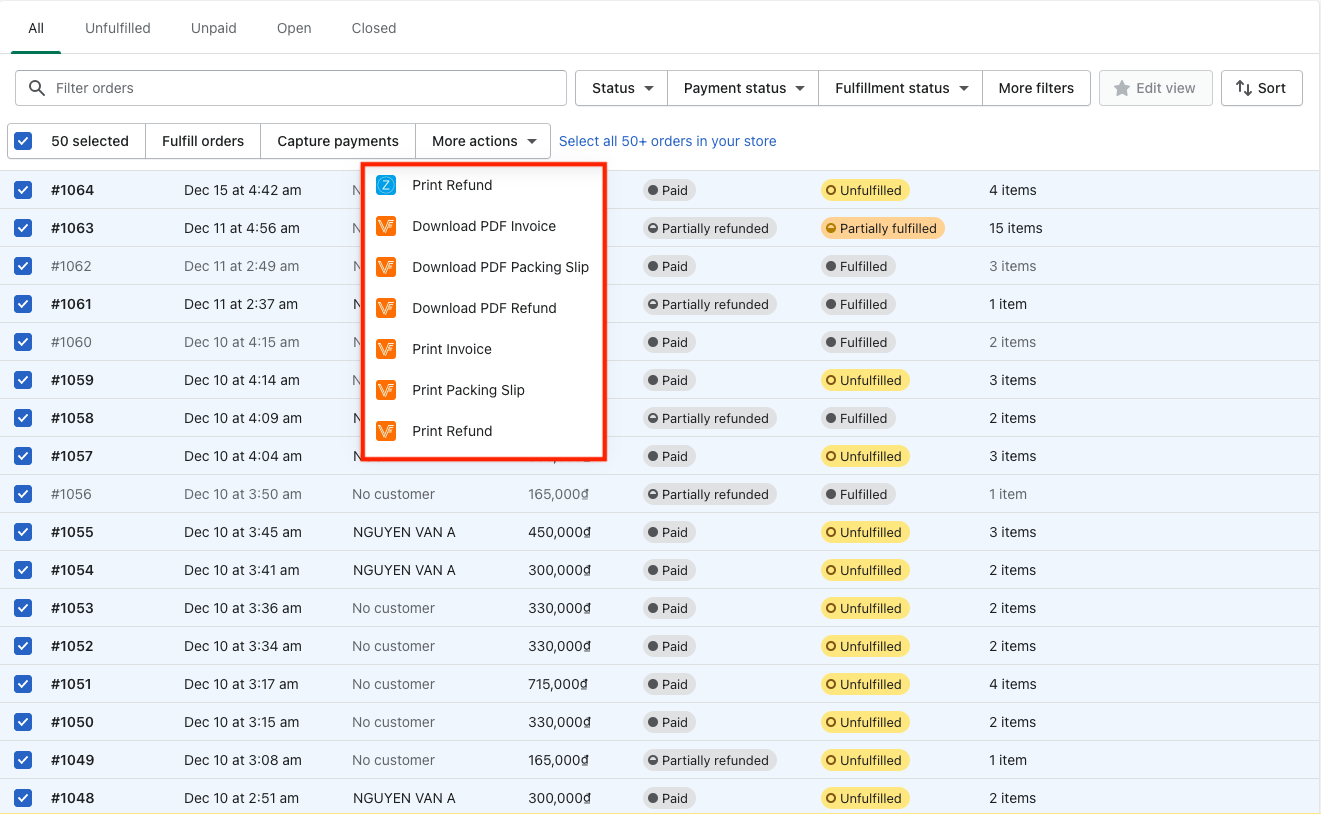Click the blue icon beside first Print Refund
The image size is (1321, 814).
pos(386,185)
